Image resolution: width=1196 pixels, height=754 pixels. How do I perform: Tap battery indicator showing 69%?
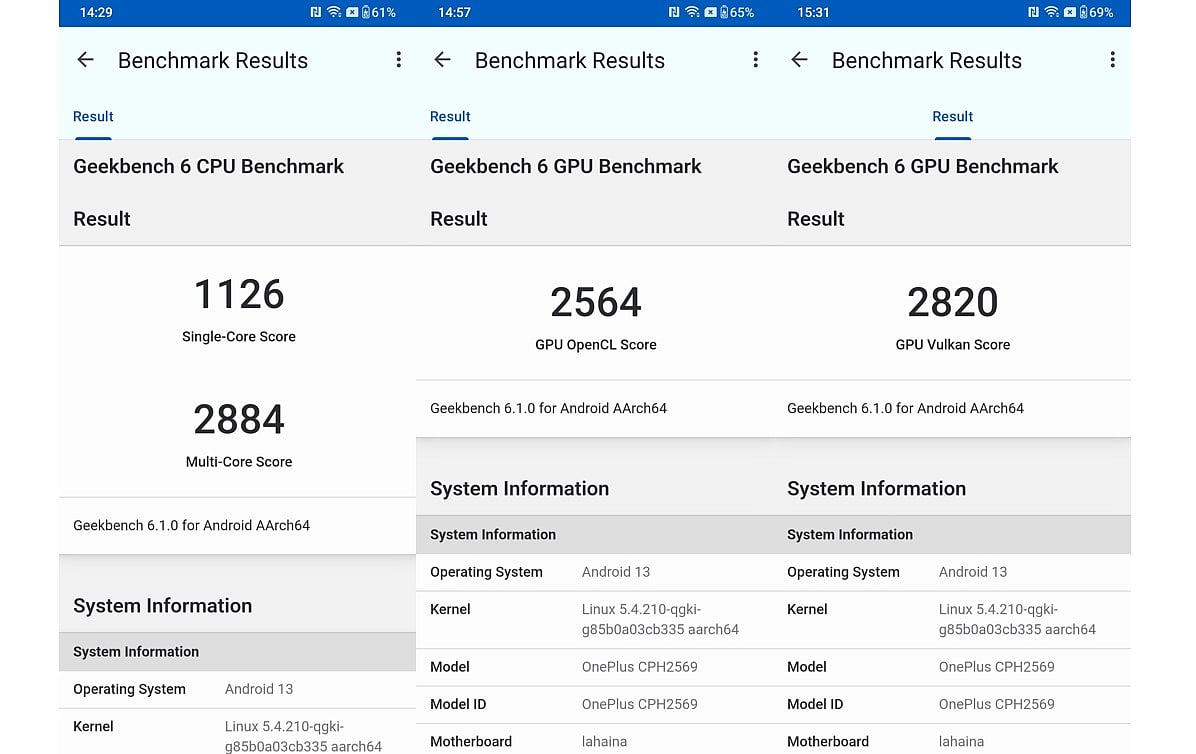(x=1096, y=12)
